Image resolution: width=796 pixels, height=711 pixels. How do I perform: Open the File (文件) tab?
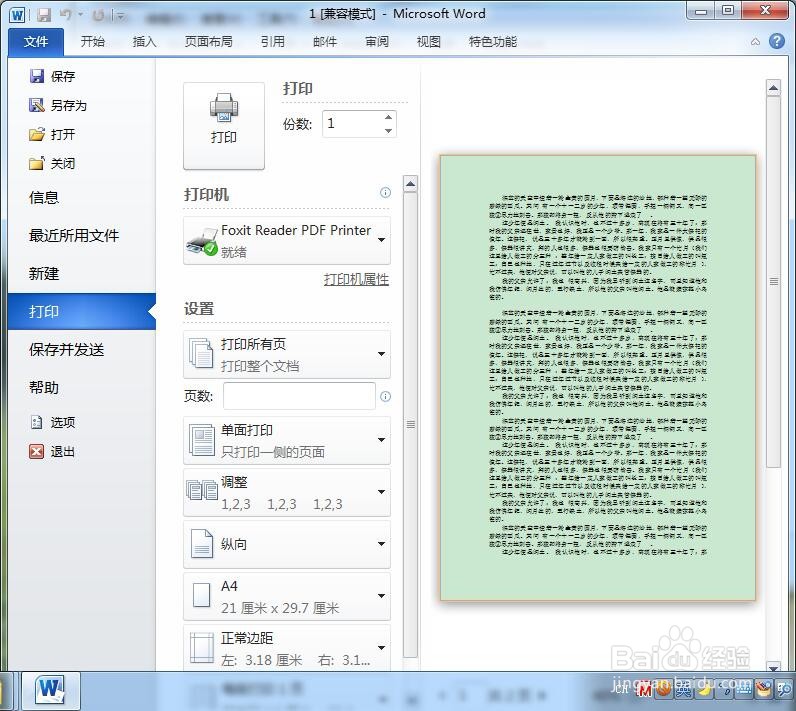click(x=36, y=42)
